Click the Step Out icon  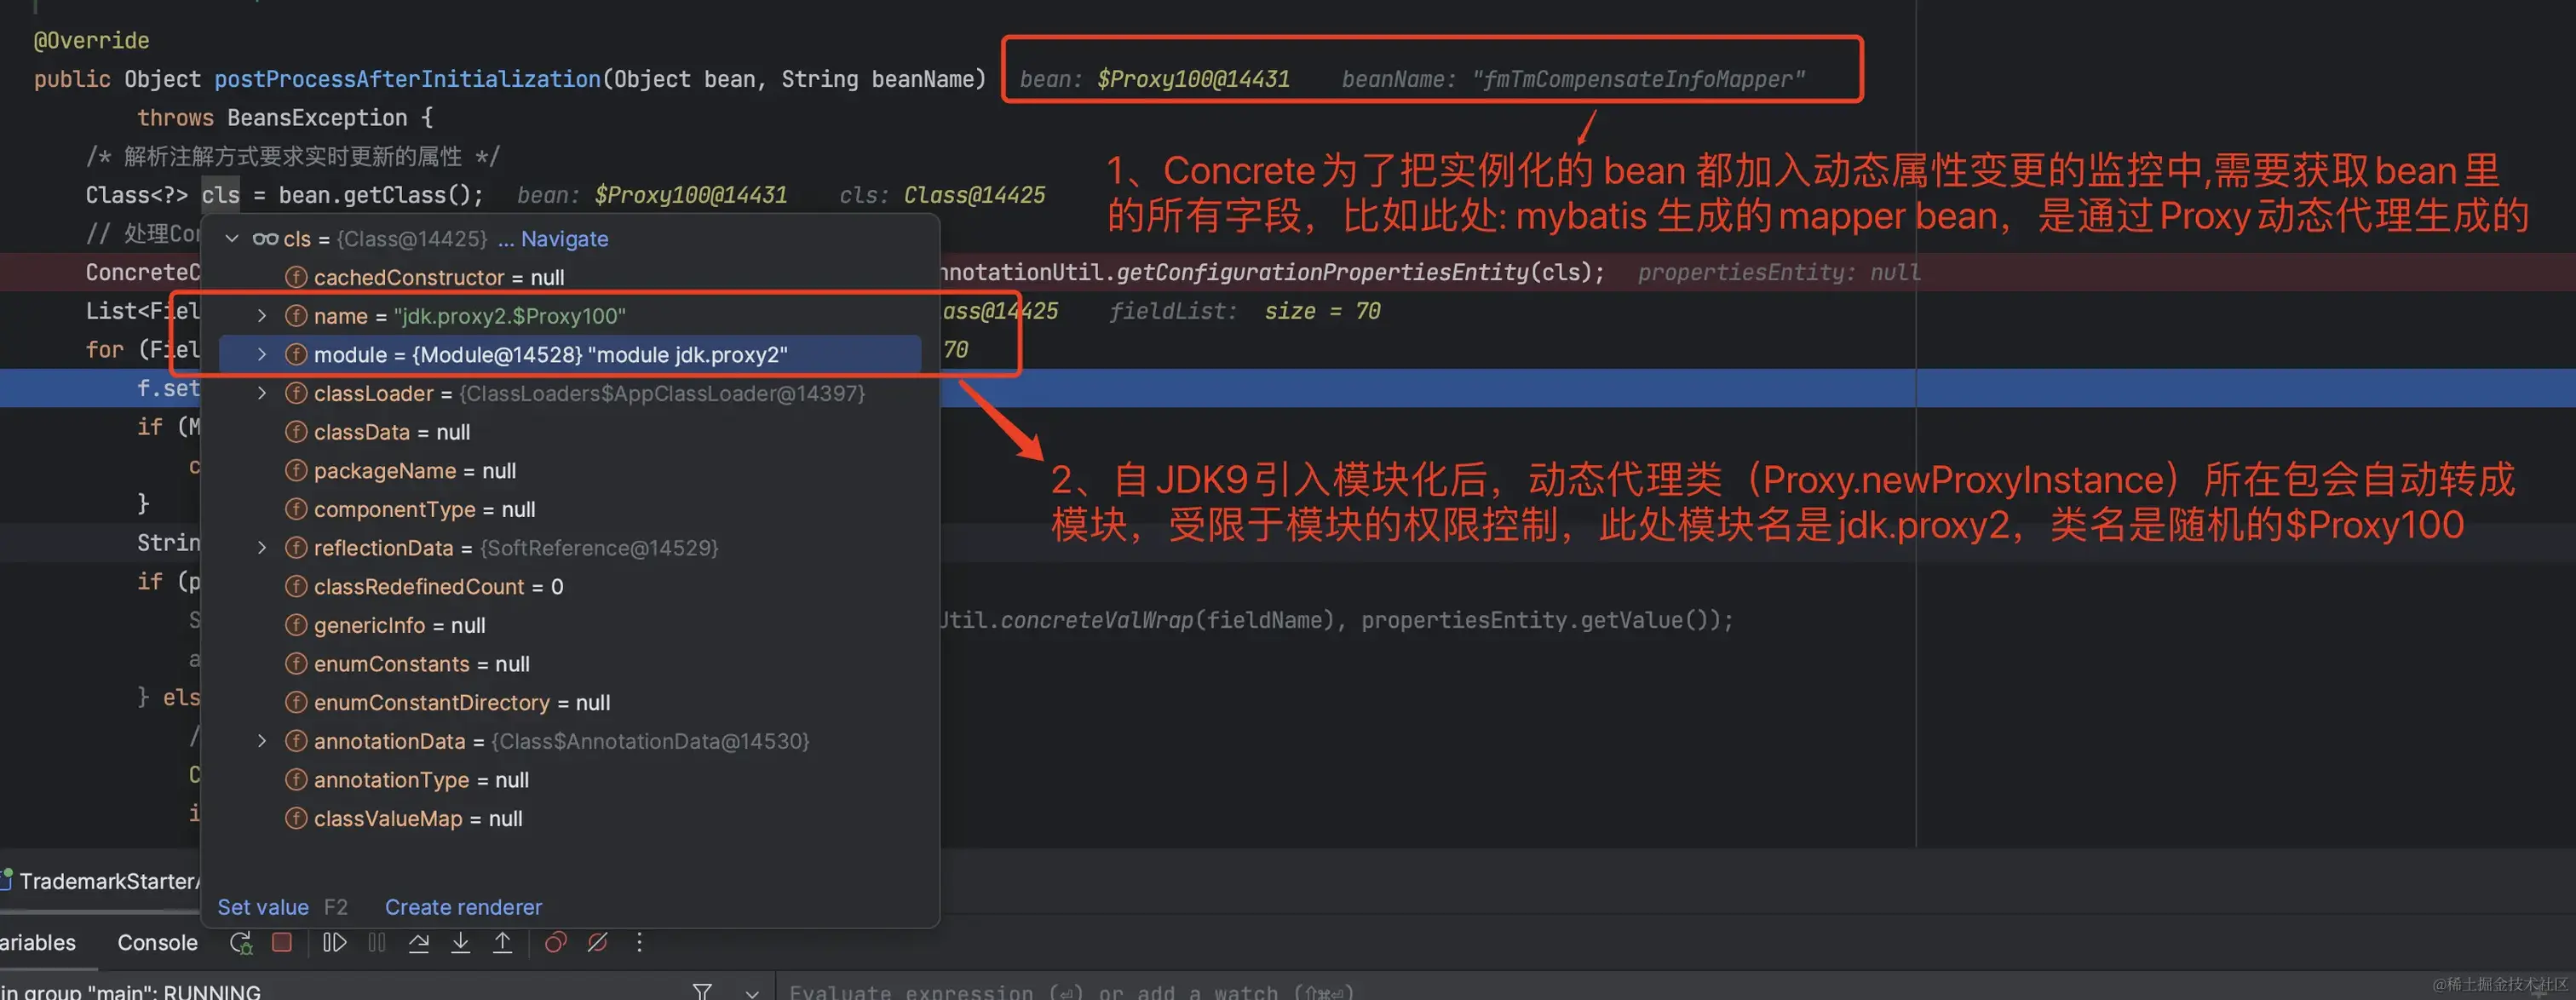[503, 942]
